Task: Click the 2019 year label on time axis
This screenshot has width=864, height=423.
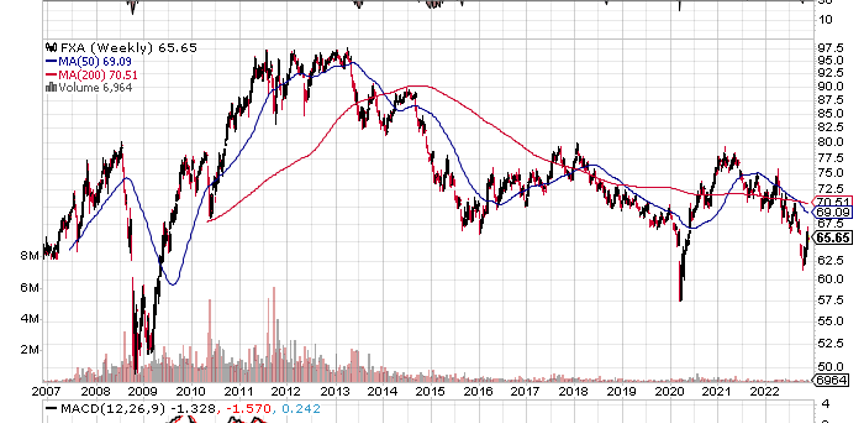Action: [622, 391]
